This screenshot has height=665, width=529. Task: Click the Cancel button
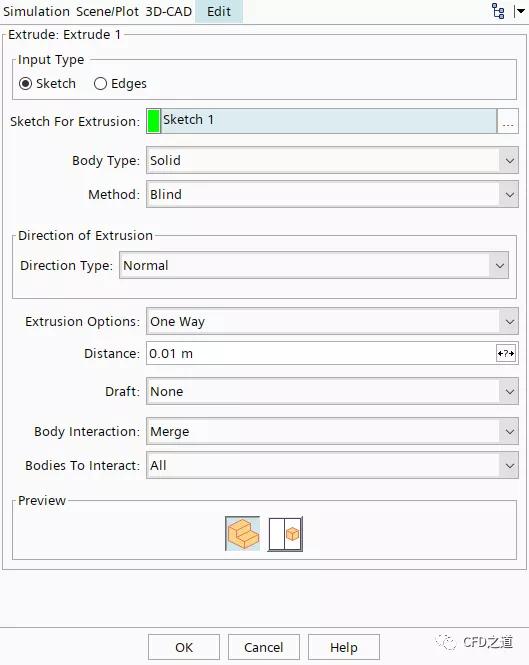[x=263, y=647]
